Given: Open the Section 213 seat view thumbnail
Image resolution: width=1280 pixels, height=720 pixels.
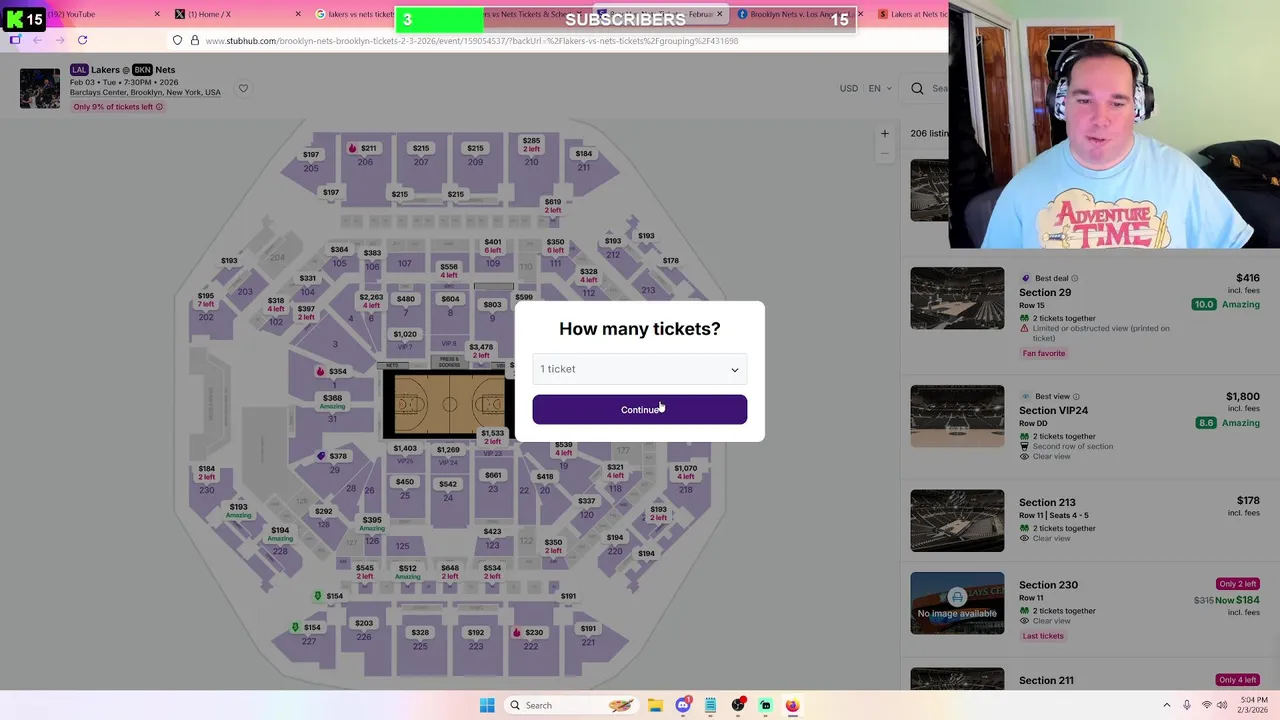Looking at the screenshot, I should pos(957,520).
